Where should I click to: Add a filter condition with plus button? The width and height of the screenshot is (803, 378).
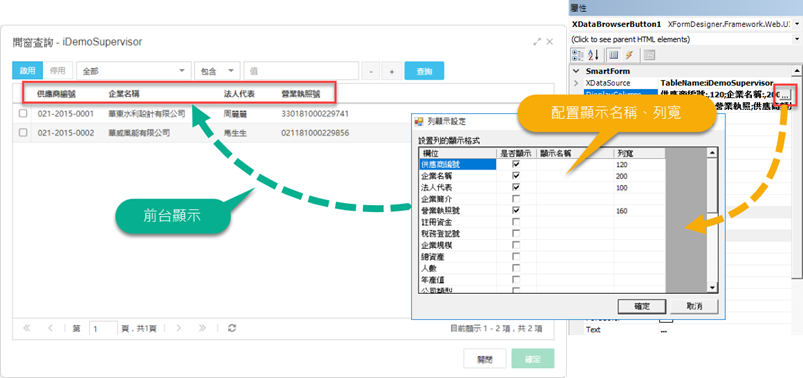(392, 72)
